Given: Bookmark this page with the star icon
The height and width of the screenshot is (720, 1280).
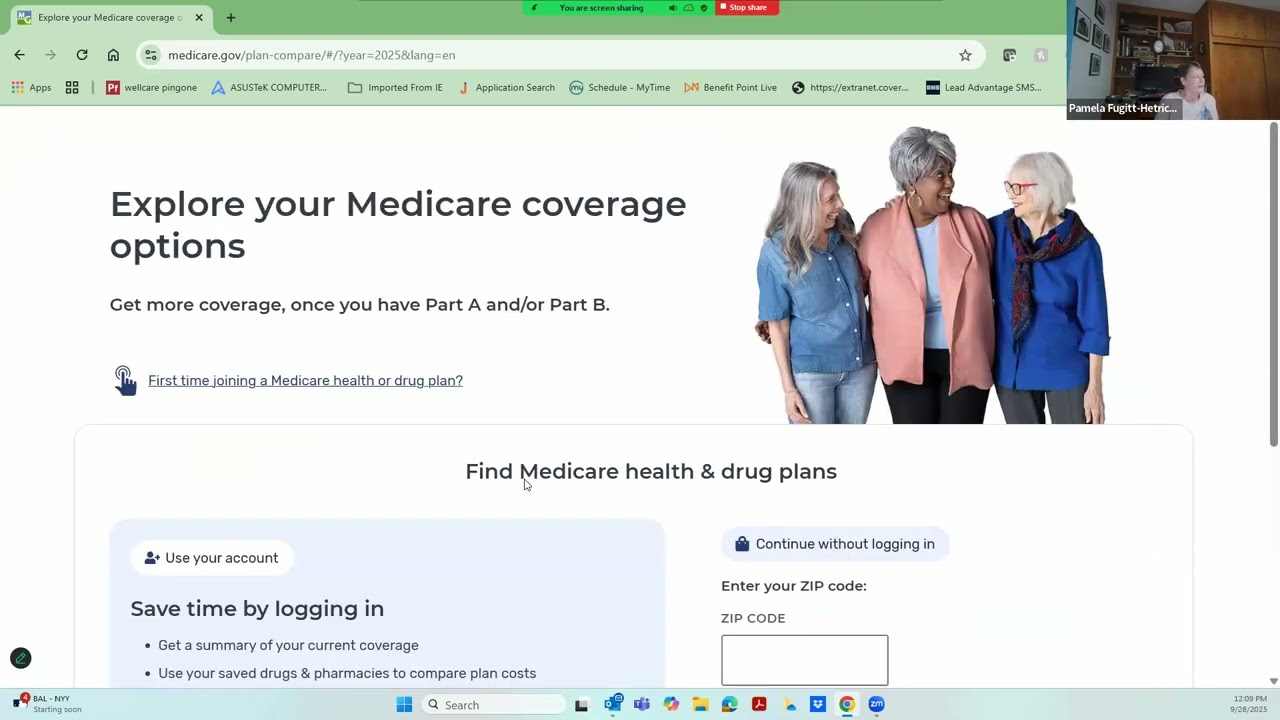Looking at the screenshot, I should (965, 55).
